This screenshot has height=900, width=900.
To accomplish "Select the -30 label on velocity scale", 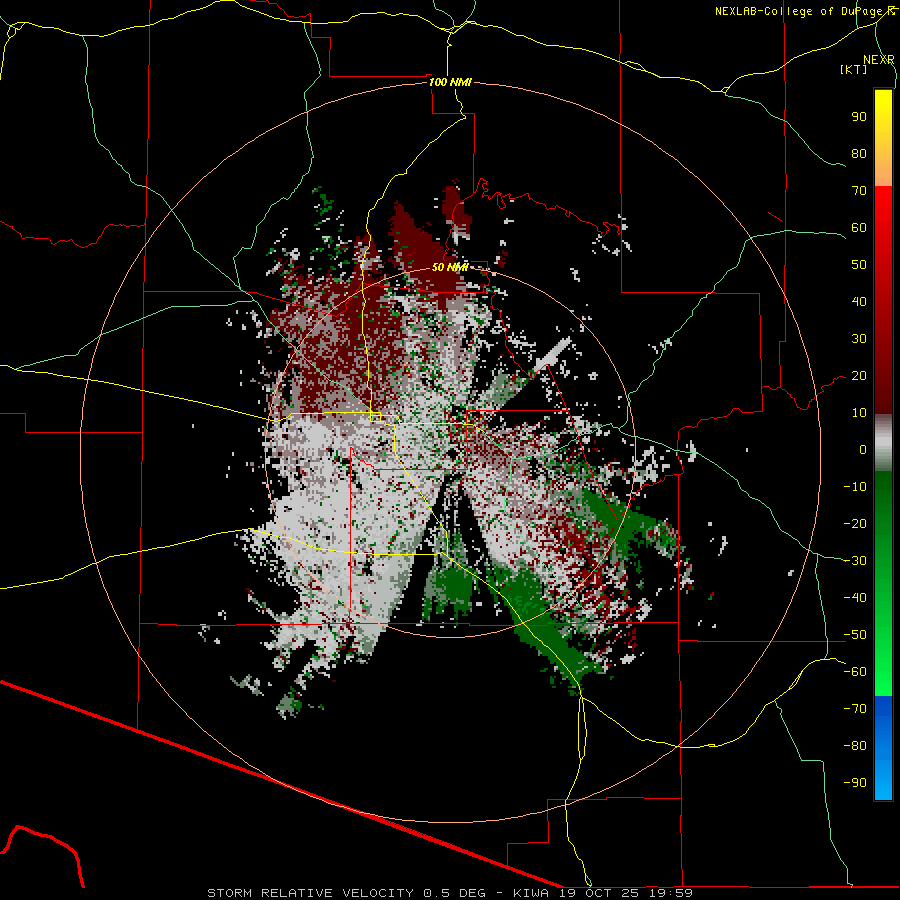I will tap(855, 561).
